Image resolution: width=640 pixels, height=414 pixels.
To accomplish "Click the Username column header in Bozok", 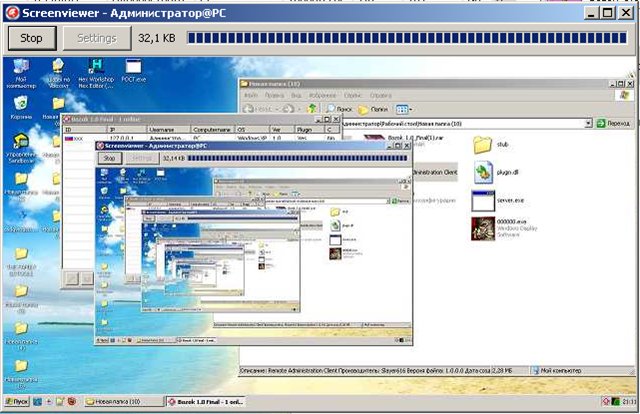I will coord(168,129).
